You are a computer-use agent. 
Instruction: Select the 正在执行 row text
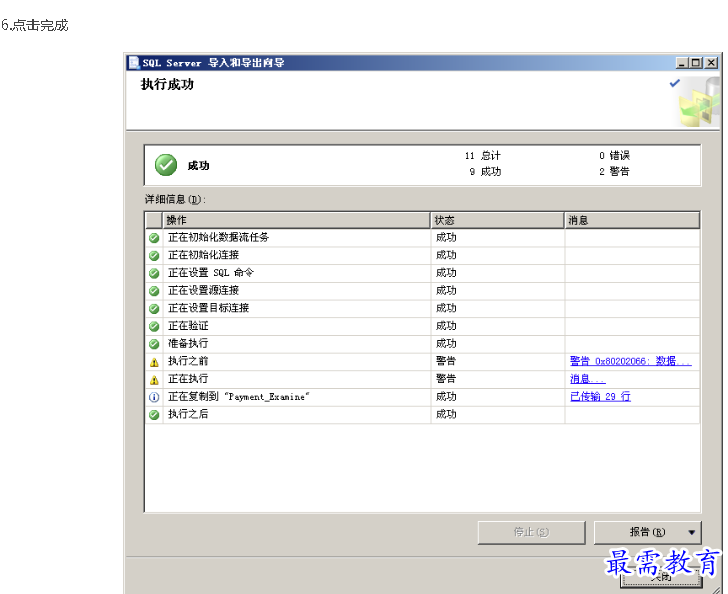point(188,379)
